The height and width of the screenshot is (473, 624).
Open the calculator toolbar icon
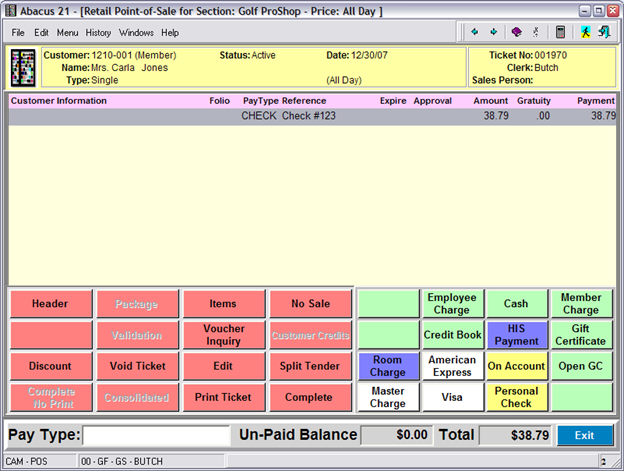(560, 32)
